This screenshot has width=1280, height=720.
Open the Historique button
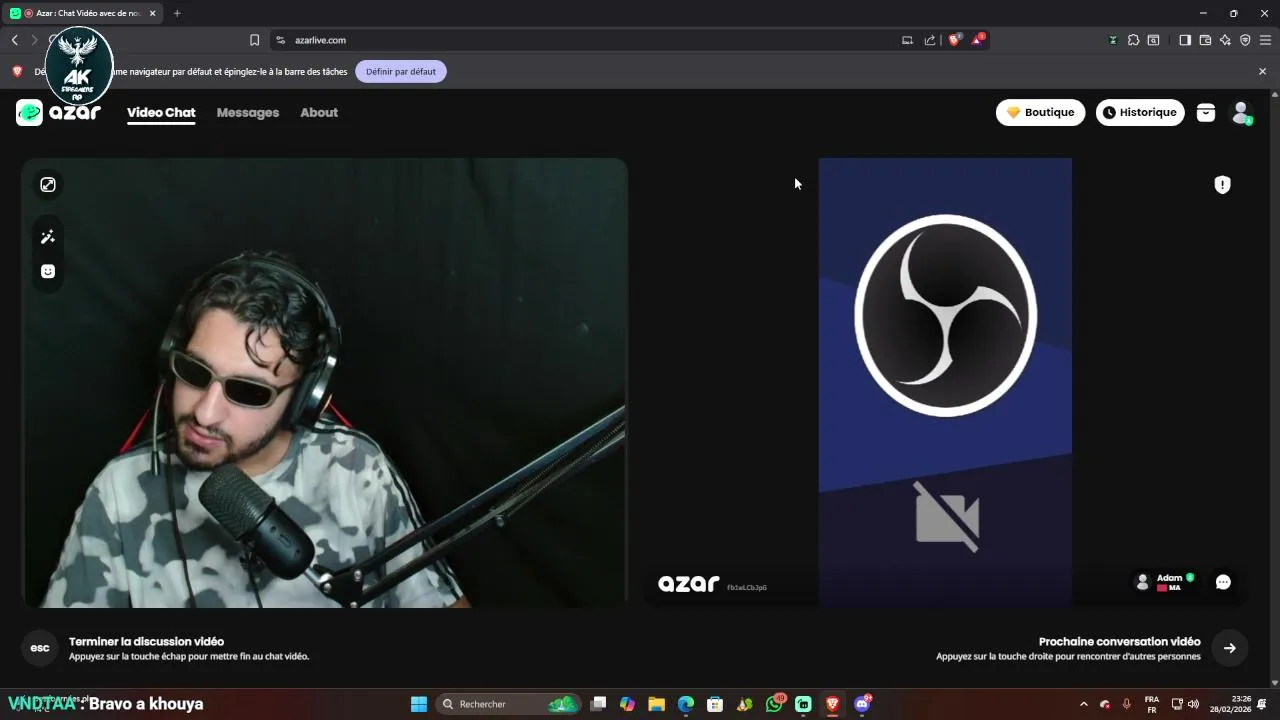[1140, 112]
